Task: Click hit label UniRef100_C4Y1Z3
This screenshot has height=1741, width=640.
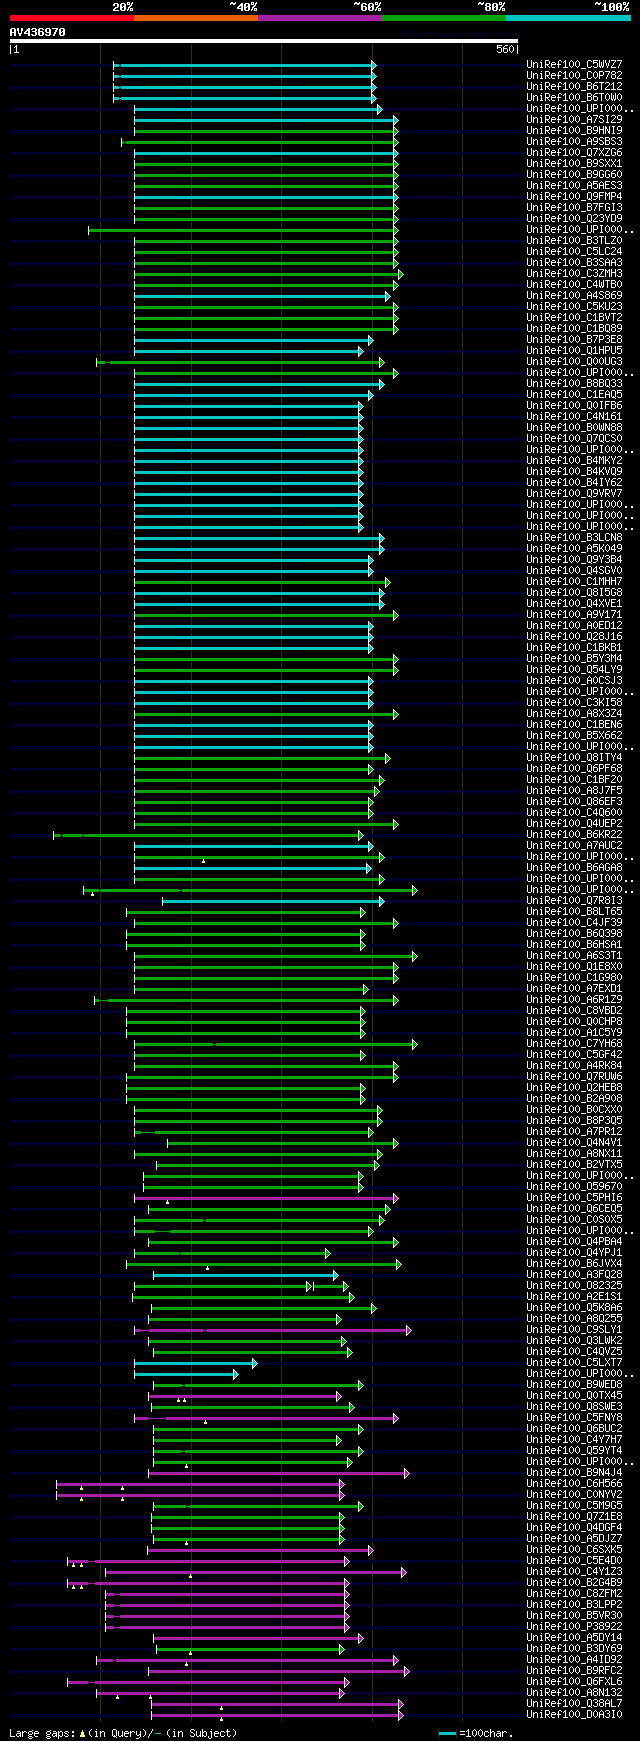Action: coord(574,1571)
